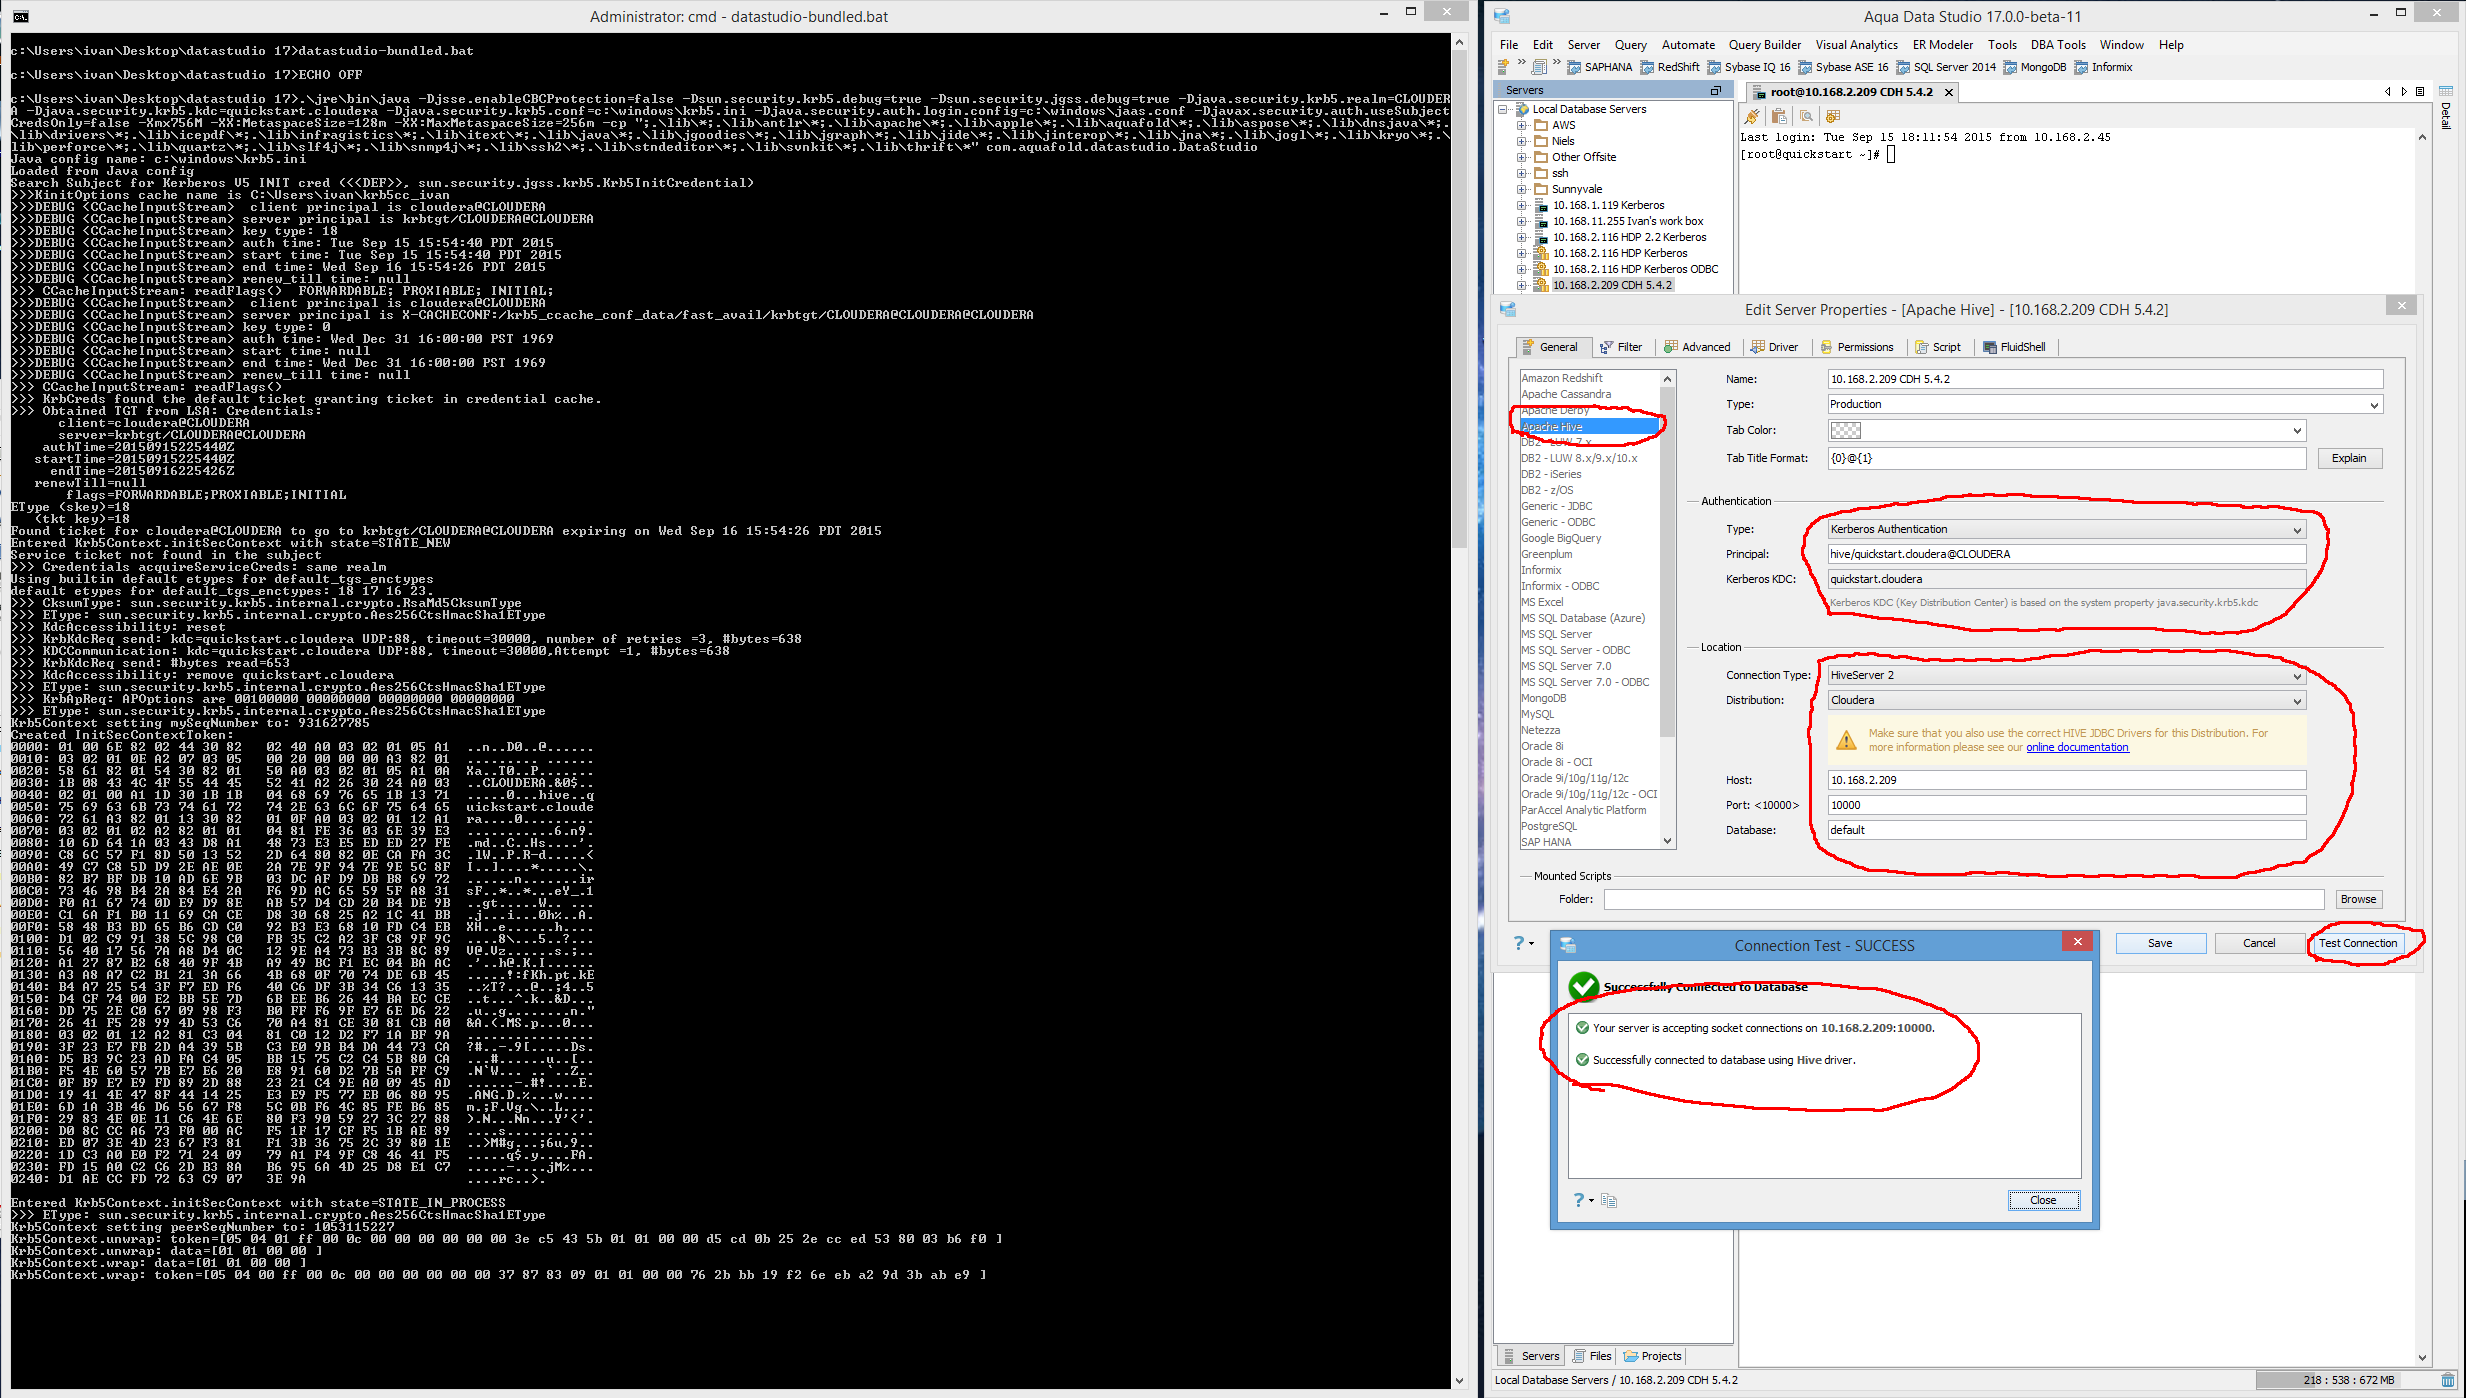Click copy icon in Connection Test dialog
The image size is (2466, 1398).
pos(1609,1200)
